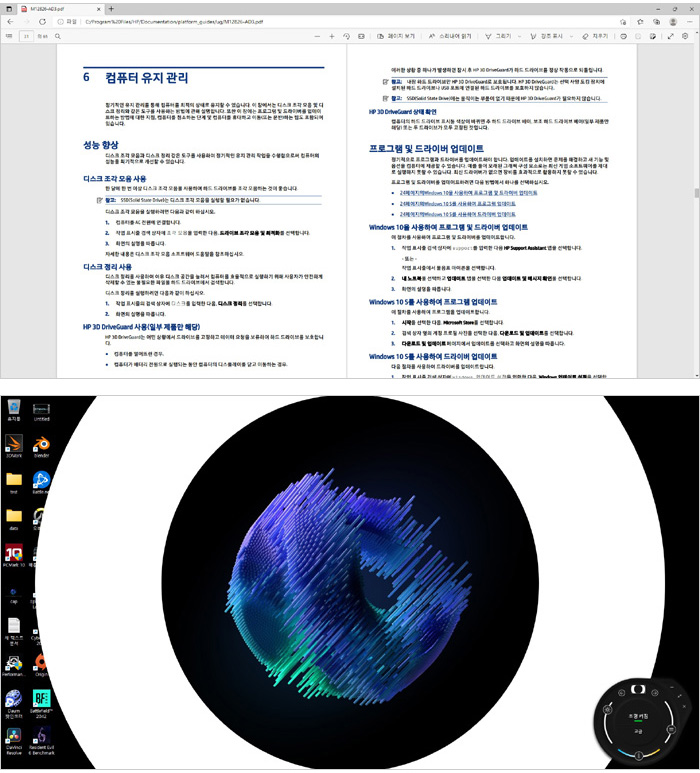This screenshot has height=773, width=700.
Task: Open the data folder on desktop
Action: pos(14,519)
